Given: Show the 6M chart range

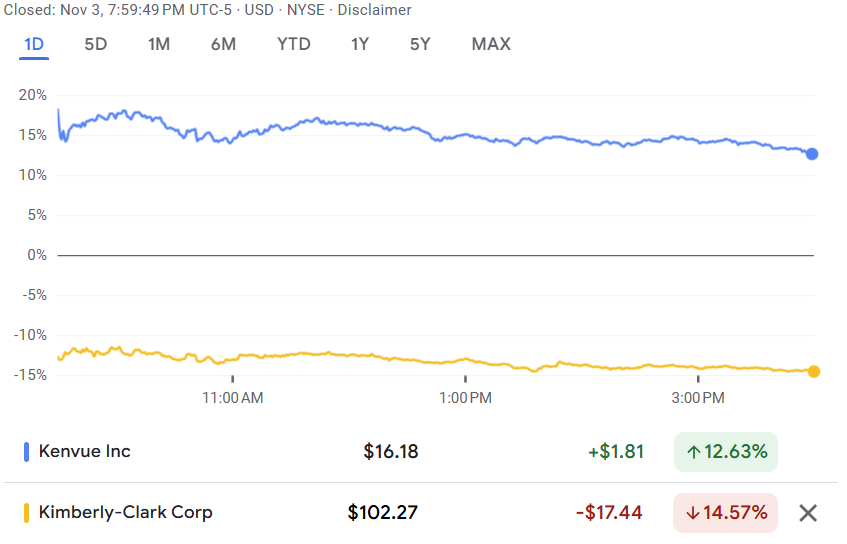Looking at the screenshot, I should point(223,44).
